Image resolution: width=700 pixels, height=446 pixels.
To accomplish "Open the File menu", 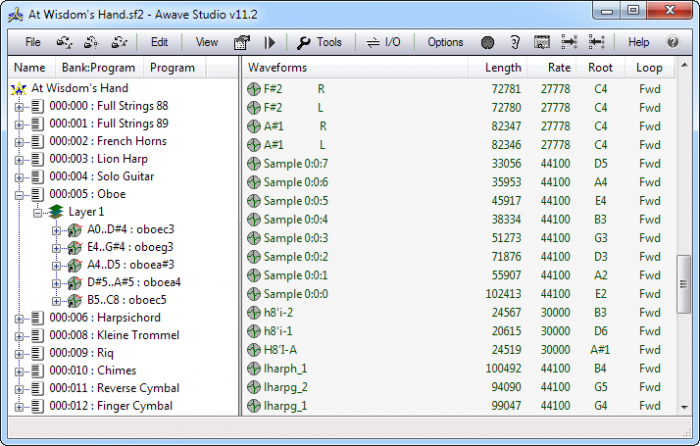I will click(x=33, y=43).
